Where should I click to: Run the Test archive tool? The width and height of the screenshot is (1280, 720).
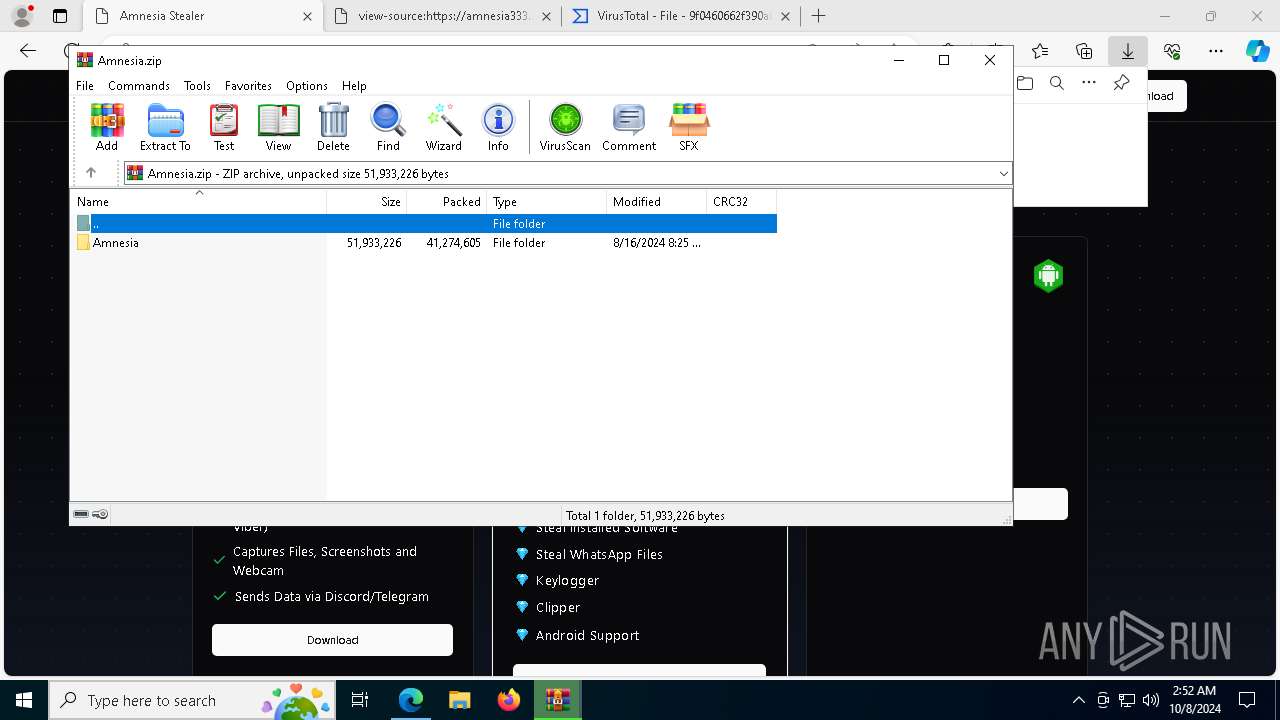click(x=224, y=127)
